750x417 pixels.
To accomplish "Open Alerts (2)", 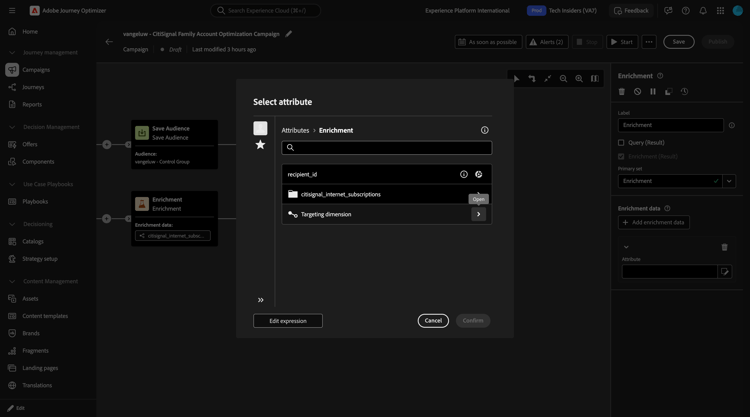I will [547, 42].
